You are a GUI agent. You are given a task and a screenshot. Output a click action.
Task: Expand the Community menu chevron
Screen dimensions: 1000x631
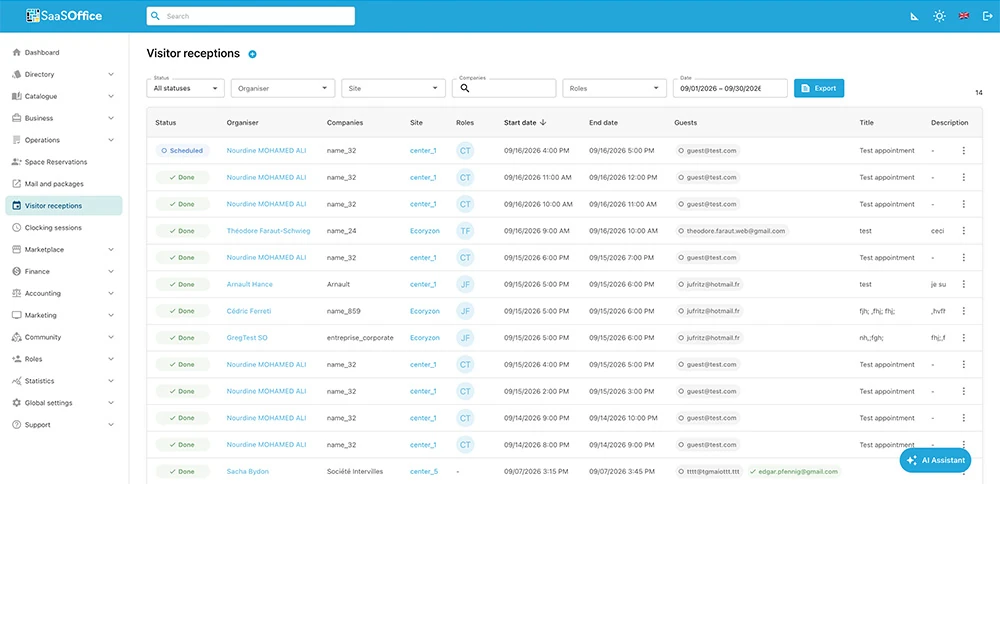click(x=111, y=338)
